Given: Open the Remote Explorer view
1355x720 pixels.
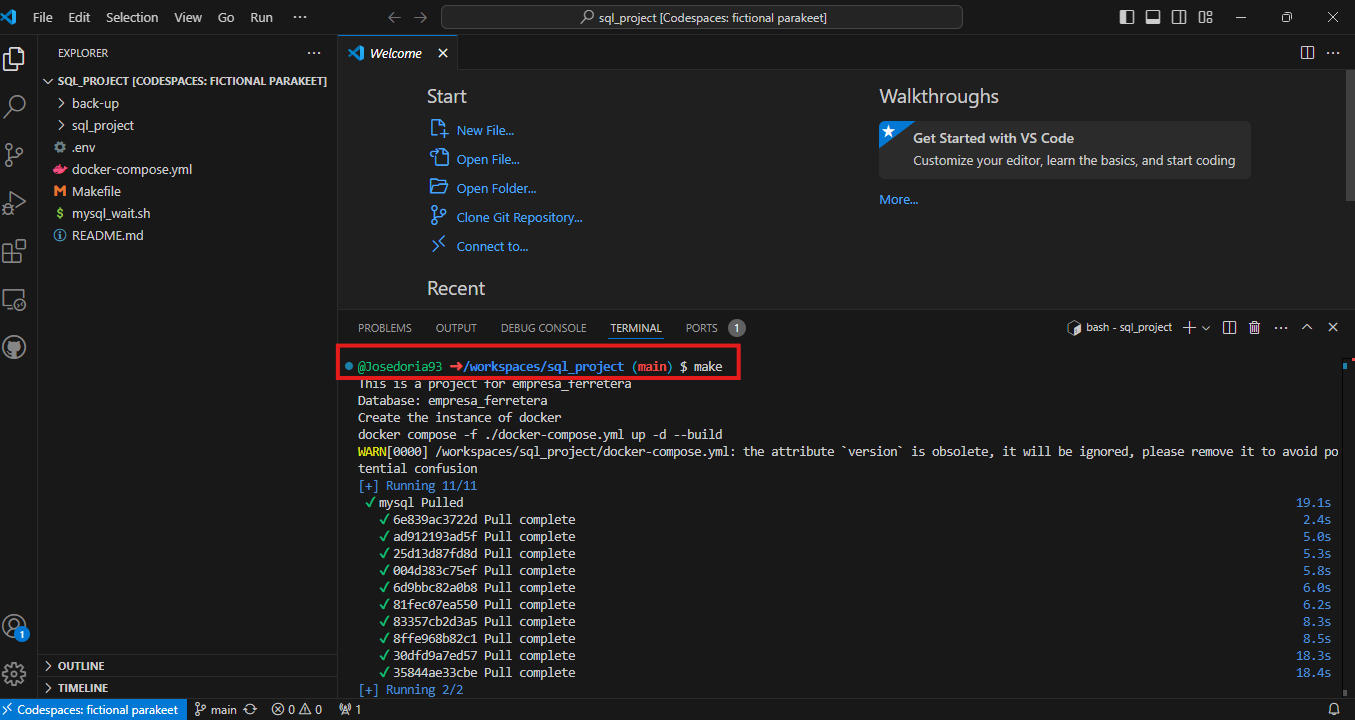Looking at the screenshot, I should coord(14,299).
